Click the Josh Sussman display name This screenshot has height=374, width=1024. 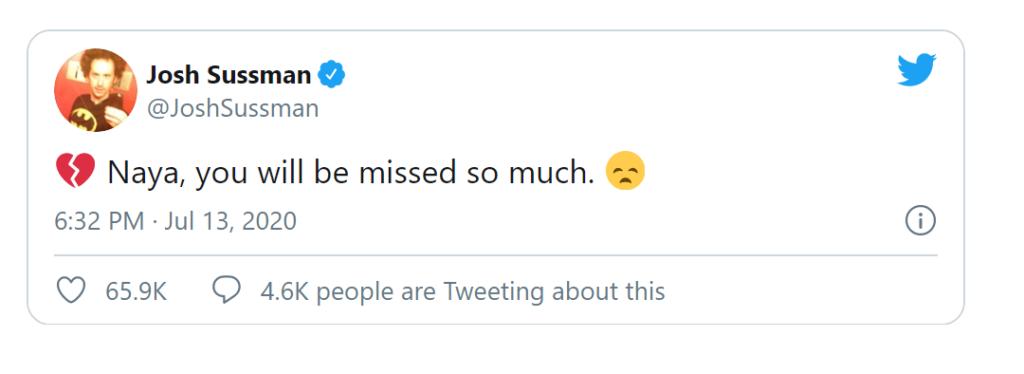(x=229, y=76)
